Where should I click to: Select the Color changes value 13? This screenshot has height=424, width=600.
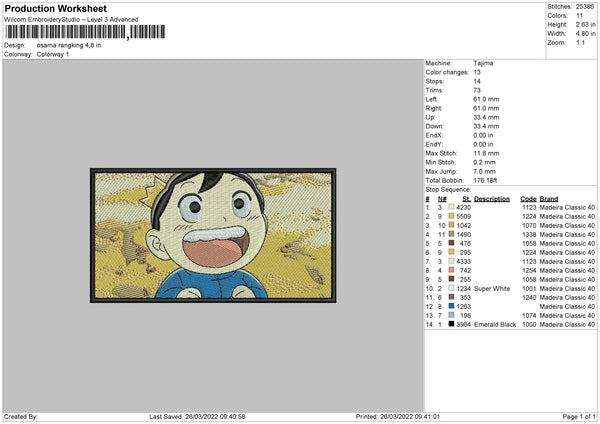pos(477,72)
